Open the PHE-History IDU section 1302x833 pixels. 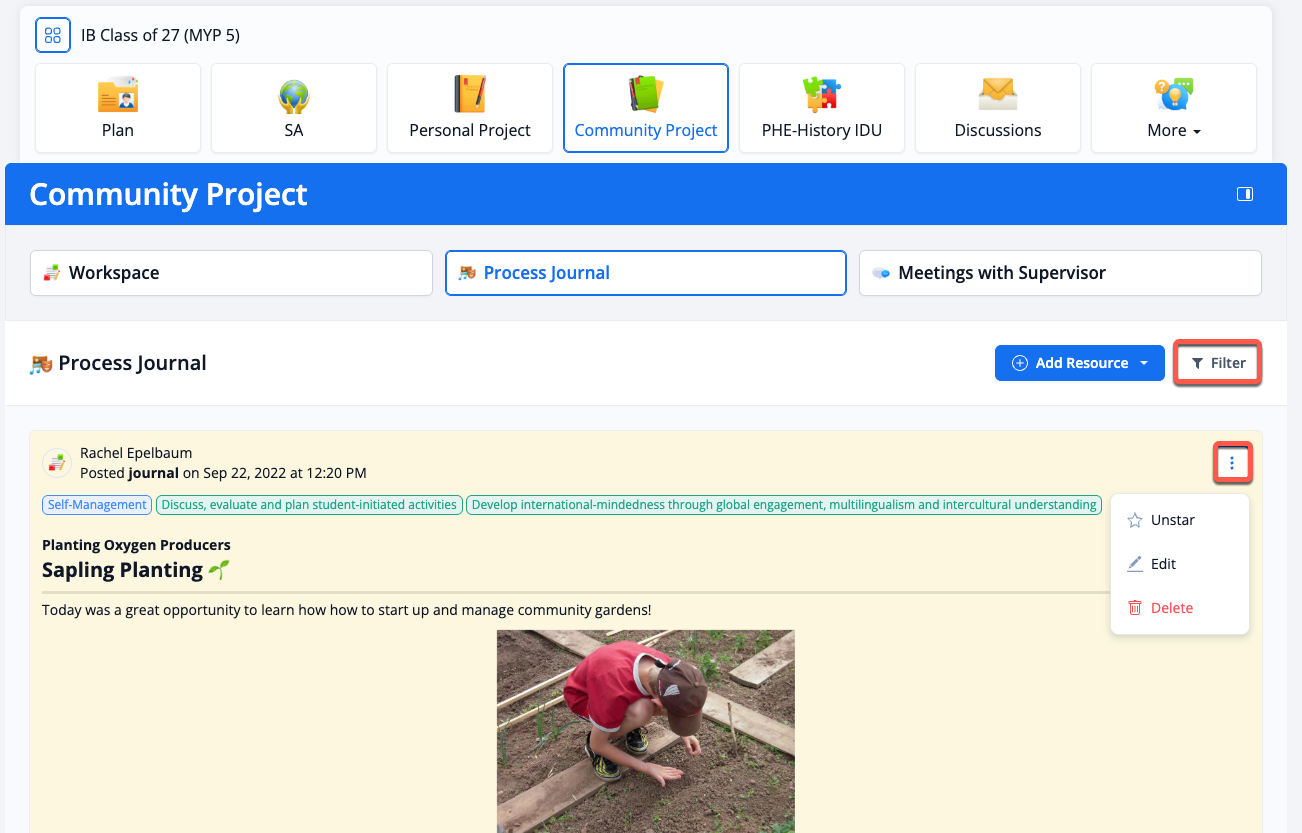(822, 108)
